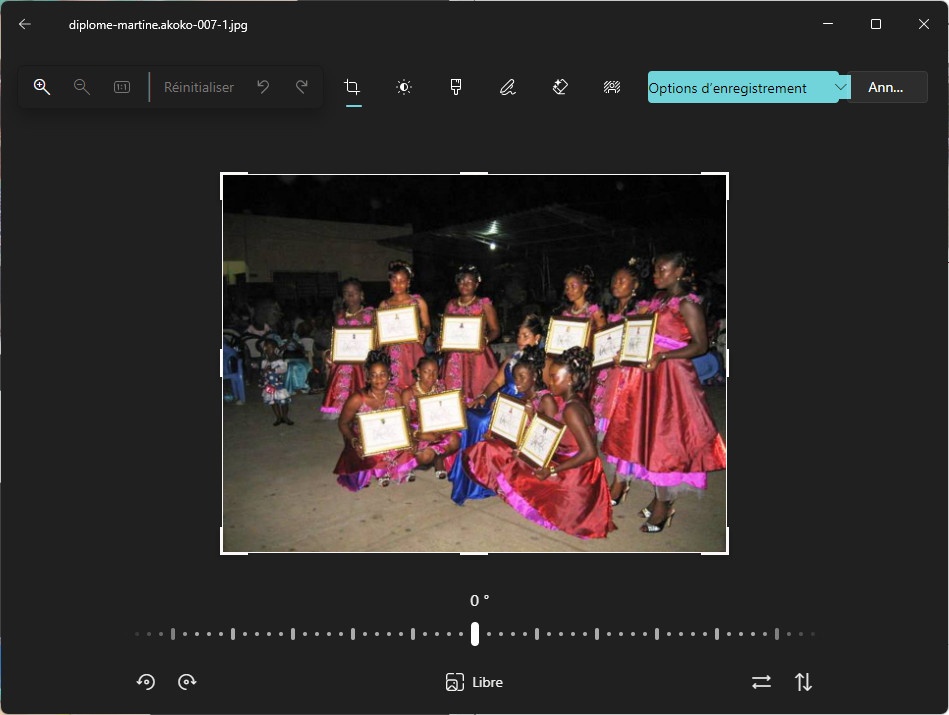Open the erase object tool

point(560,87)
